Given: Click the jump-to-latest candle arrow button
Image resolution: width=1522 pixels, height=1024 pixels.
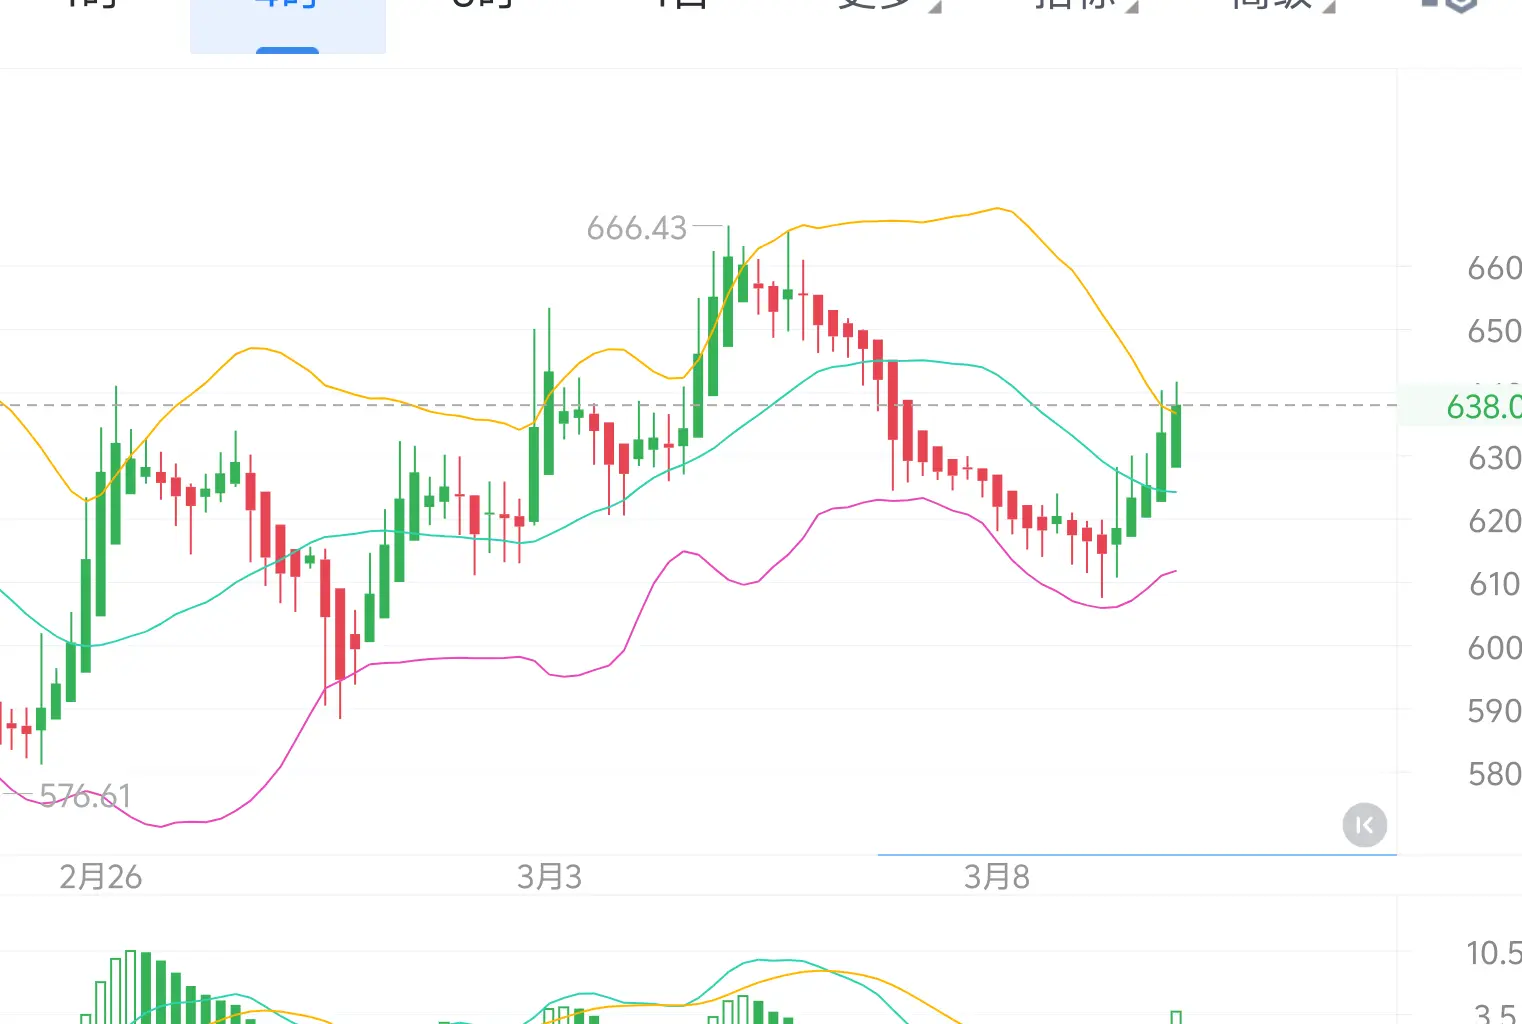Looking at the screenshot, I should click(x=1364, y=825).
